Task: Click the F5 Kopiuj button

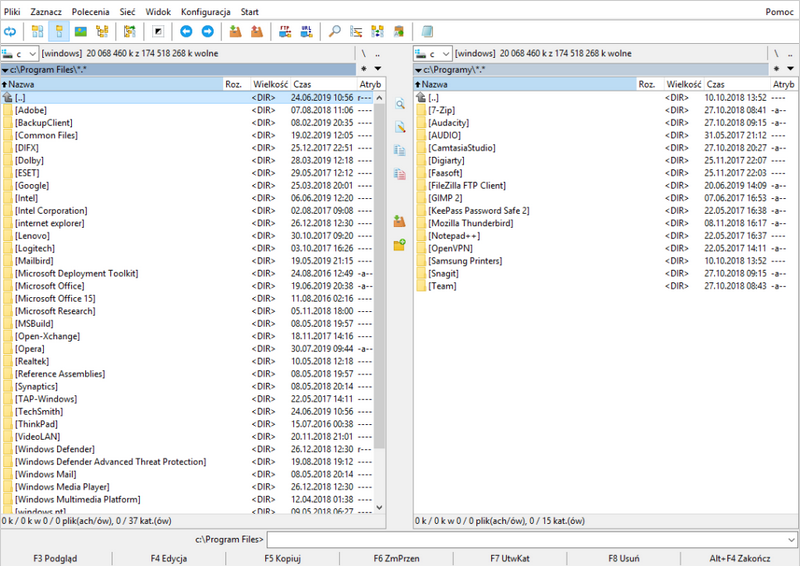Action: point(282,558)
